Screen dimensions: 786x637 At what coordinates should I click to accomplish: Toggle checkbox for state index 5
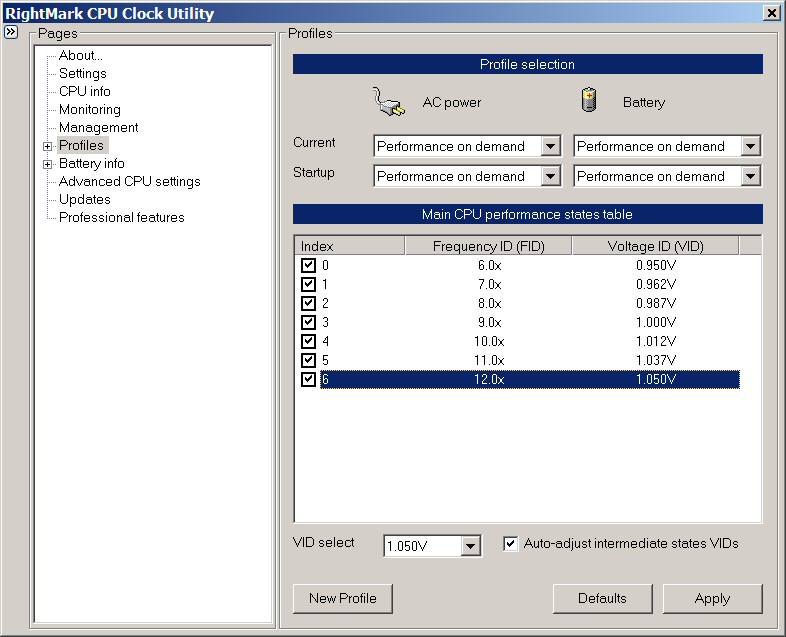308,360
